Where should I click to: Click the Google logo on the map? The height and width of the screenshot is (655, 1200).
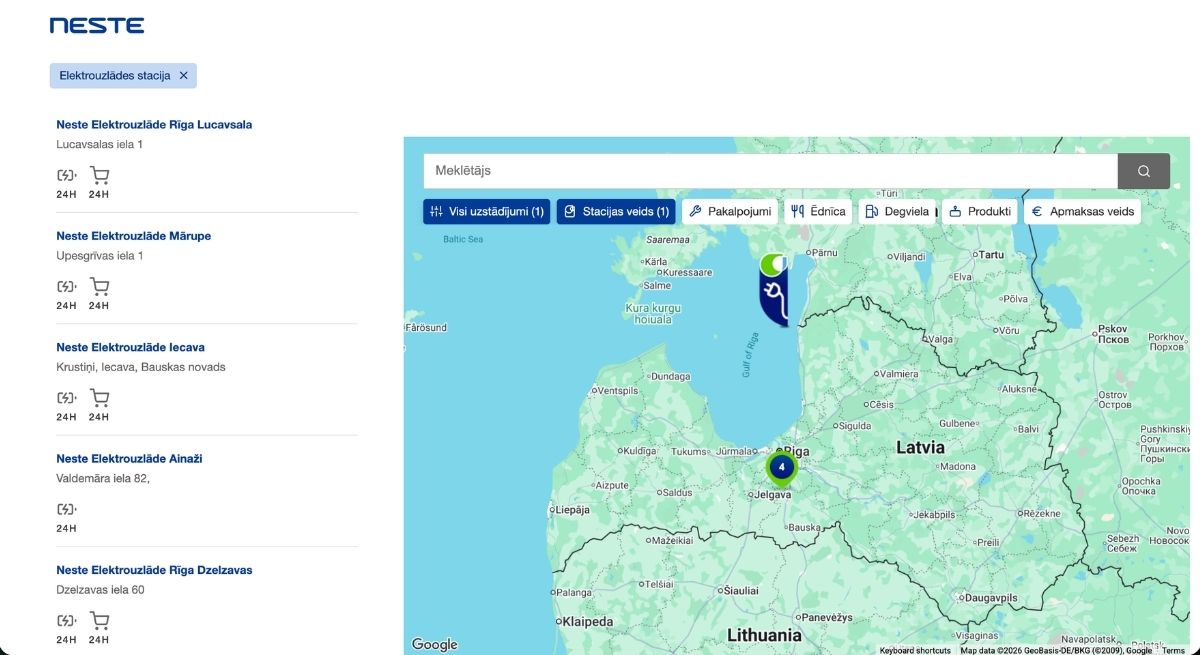tap(434, 645)
